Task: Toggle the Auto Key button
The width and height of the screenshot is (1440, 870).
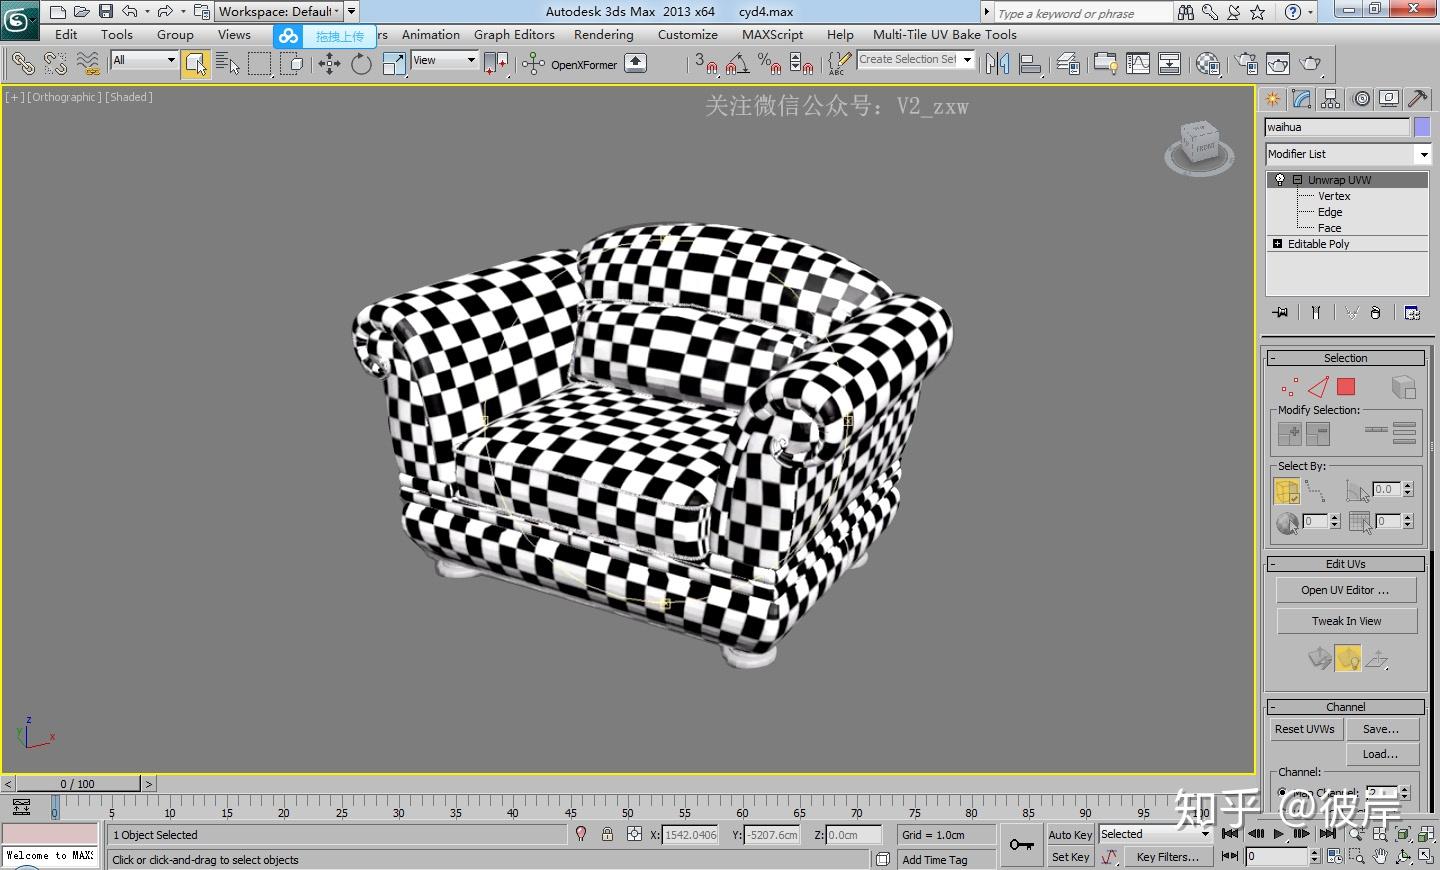Action: pyautogui.click(x=1070, y=835)
